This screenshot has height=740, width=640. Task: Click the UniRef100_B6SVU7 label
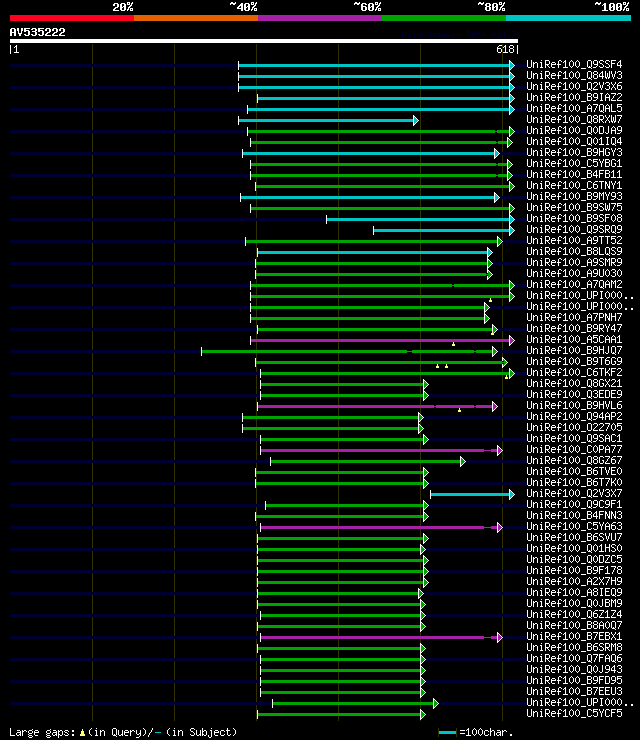click(574, 537)
